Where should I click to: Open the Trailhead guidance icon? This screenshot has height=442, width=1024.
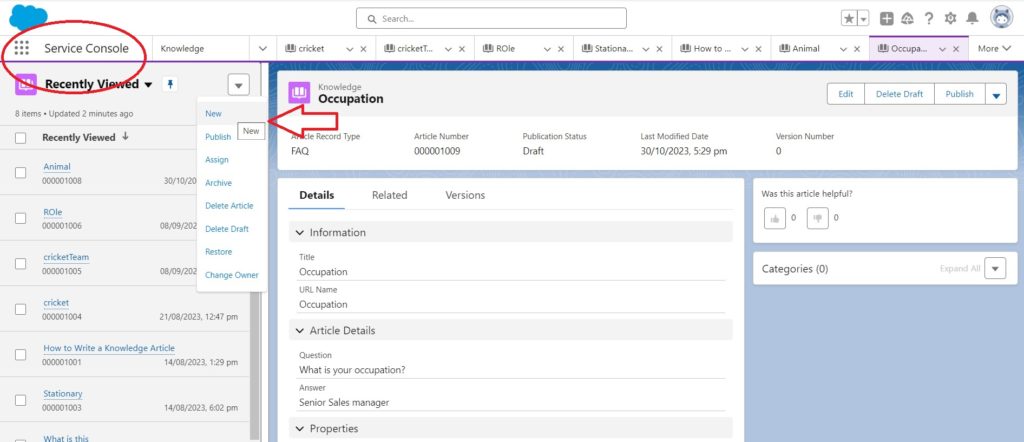(x=907, y=18)
